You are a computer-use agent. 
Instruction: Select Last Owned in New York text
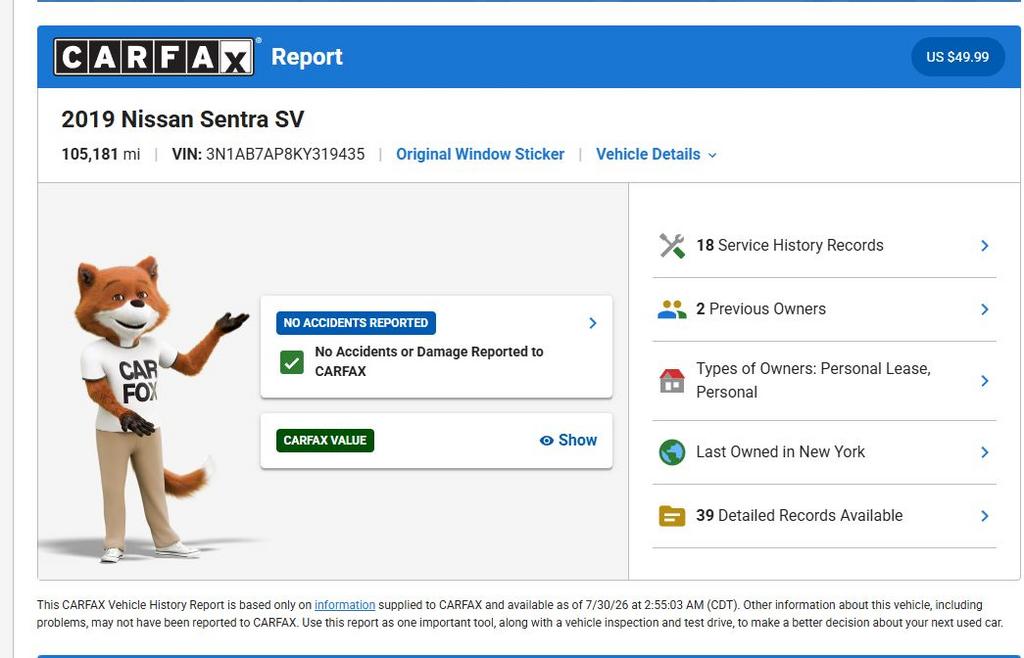780,452
